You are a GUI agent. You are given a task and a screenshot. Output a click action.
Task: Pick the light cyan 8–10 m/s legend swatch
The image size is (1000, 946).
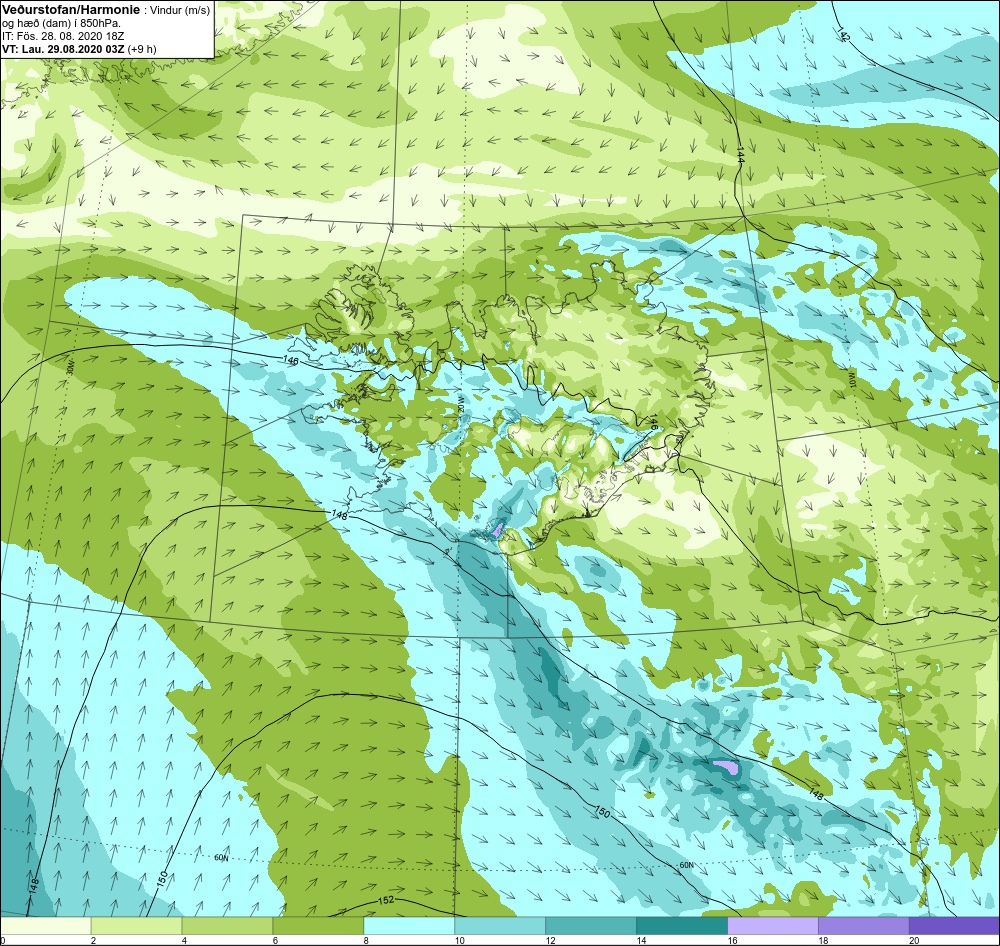click(x=409, y=926)
